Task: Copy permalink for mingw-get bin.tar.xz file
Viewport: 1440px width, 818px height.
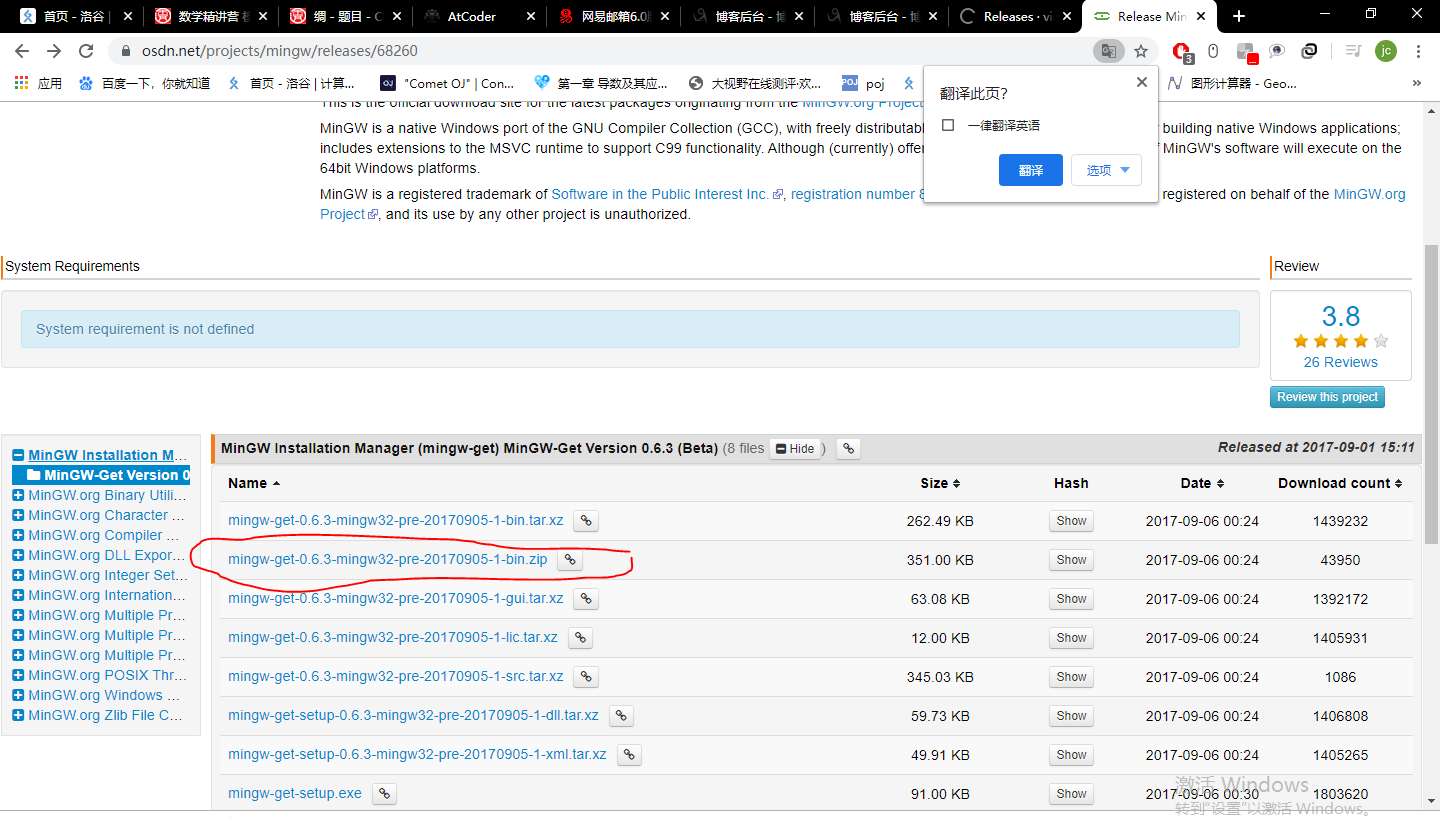Action: 587,521
